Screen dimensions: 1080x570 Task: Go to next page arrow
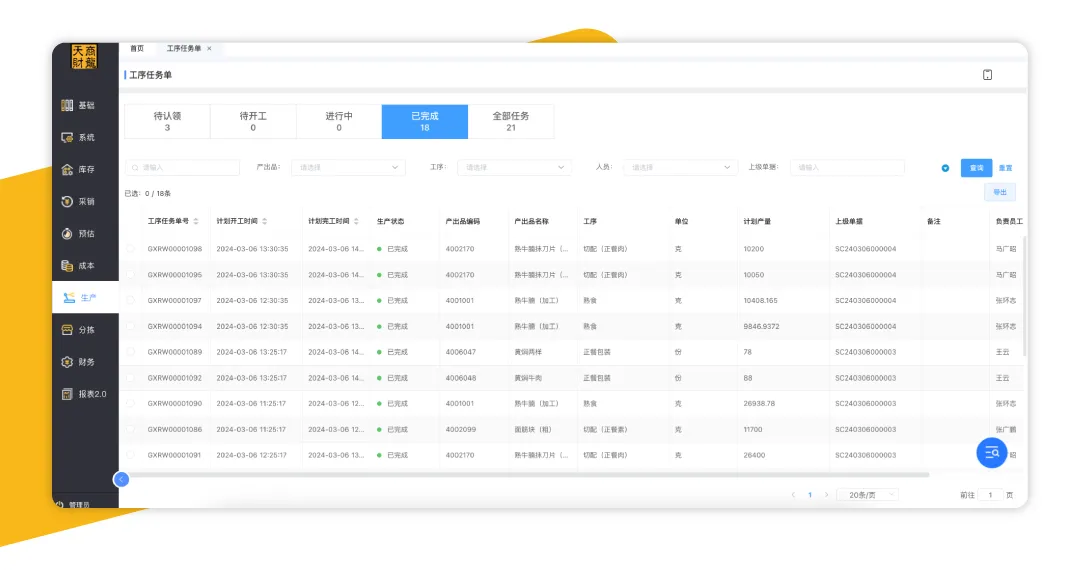click(827, 495)
